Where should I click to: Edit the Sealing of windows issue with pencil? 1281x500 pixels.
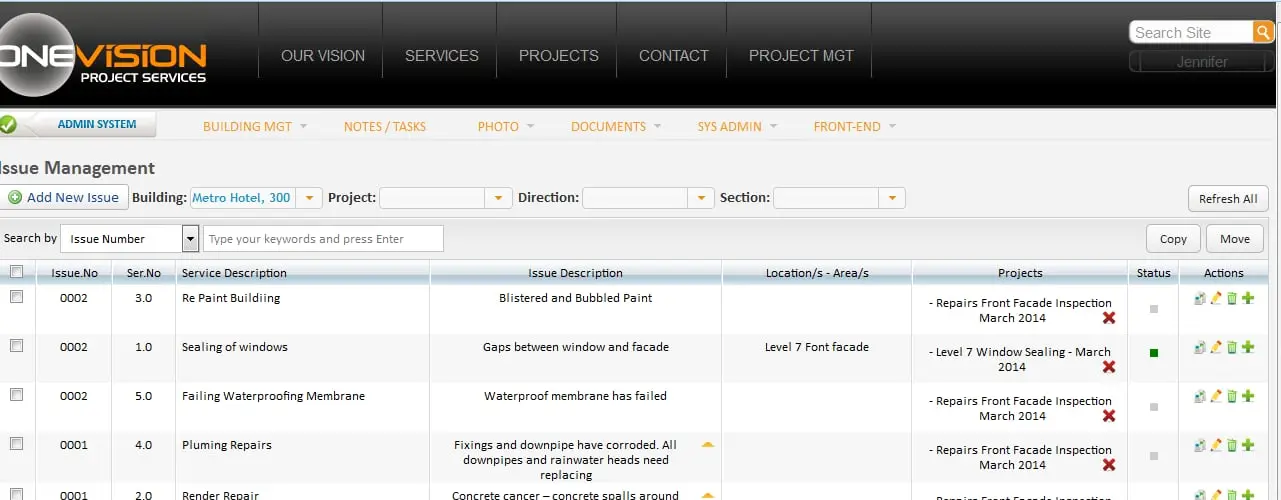(1216, 347)
